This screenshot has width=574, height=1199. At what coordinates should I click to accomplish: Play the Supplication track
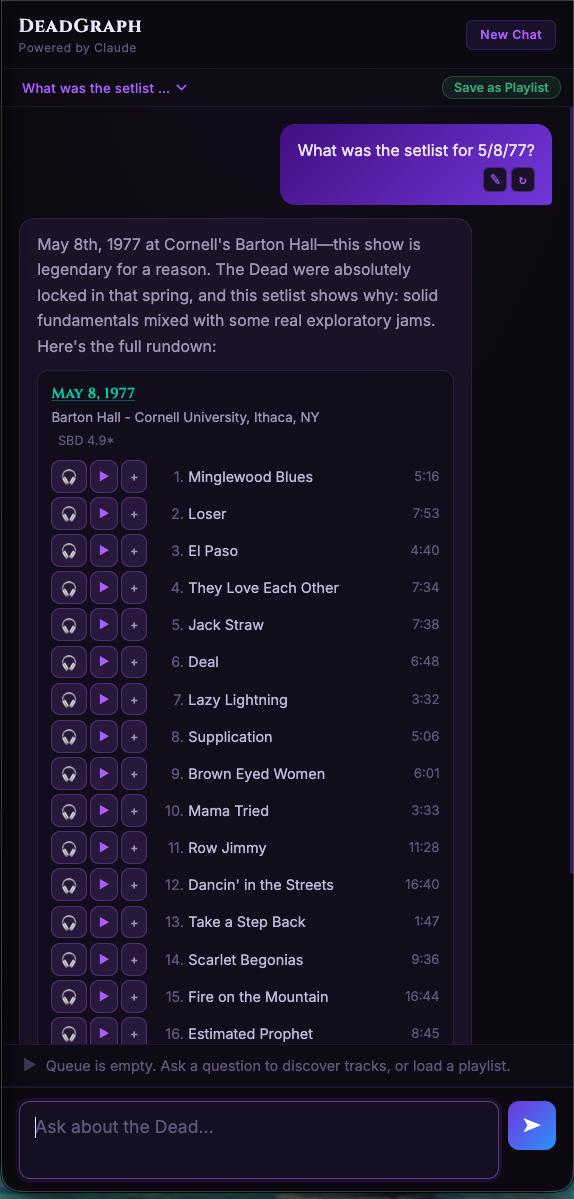[104, 736]
